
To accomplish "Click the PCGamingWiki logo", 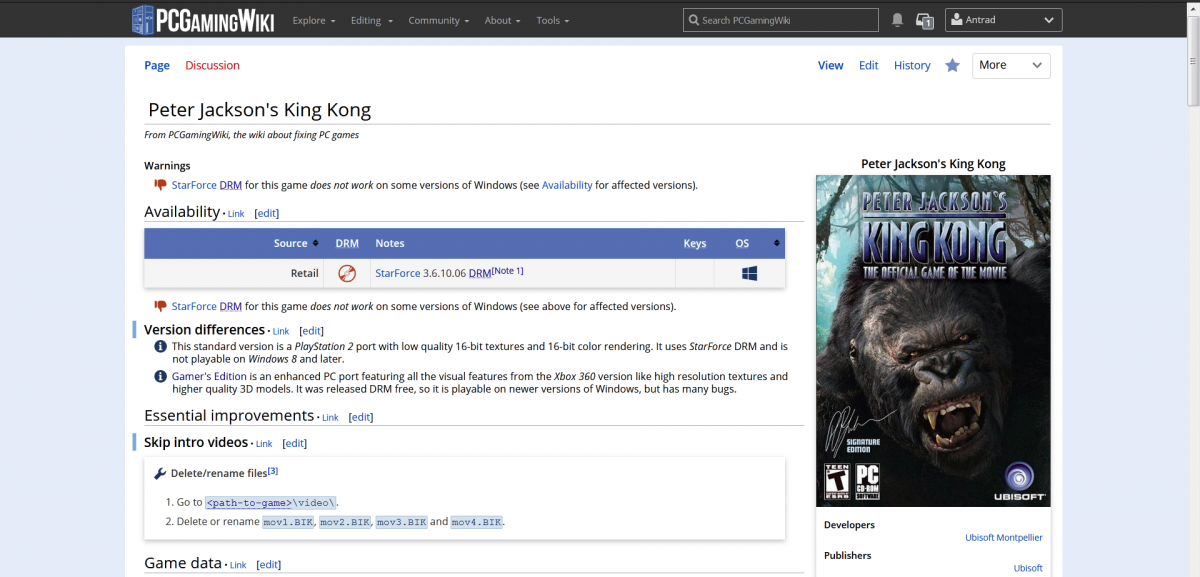I will [x=203, y=20].
